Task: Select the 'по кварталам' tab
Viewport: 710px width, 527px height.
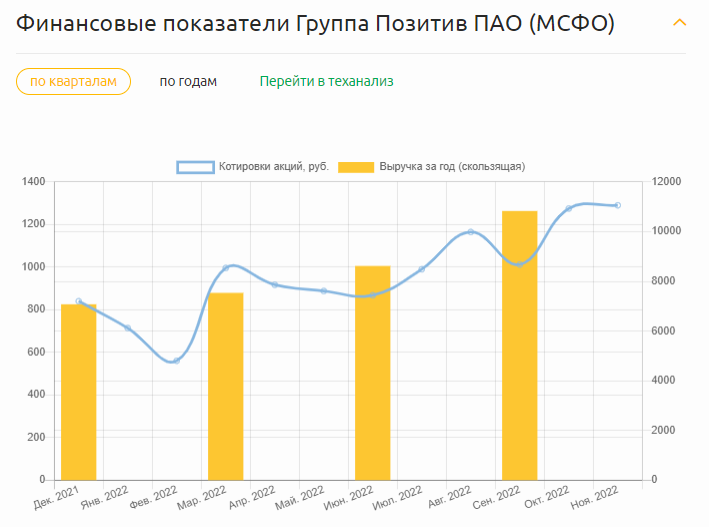Action: pos(73,81)
